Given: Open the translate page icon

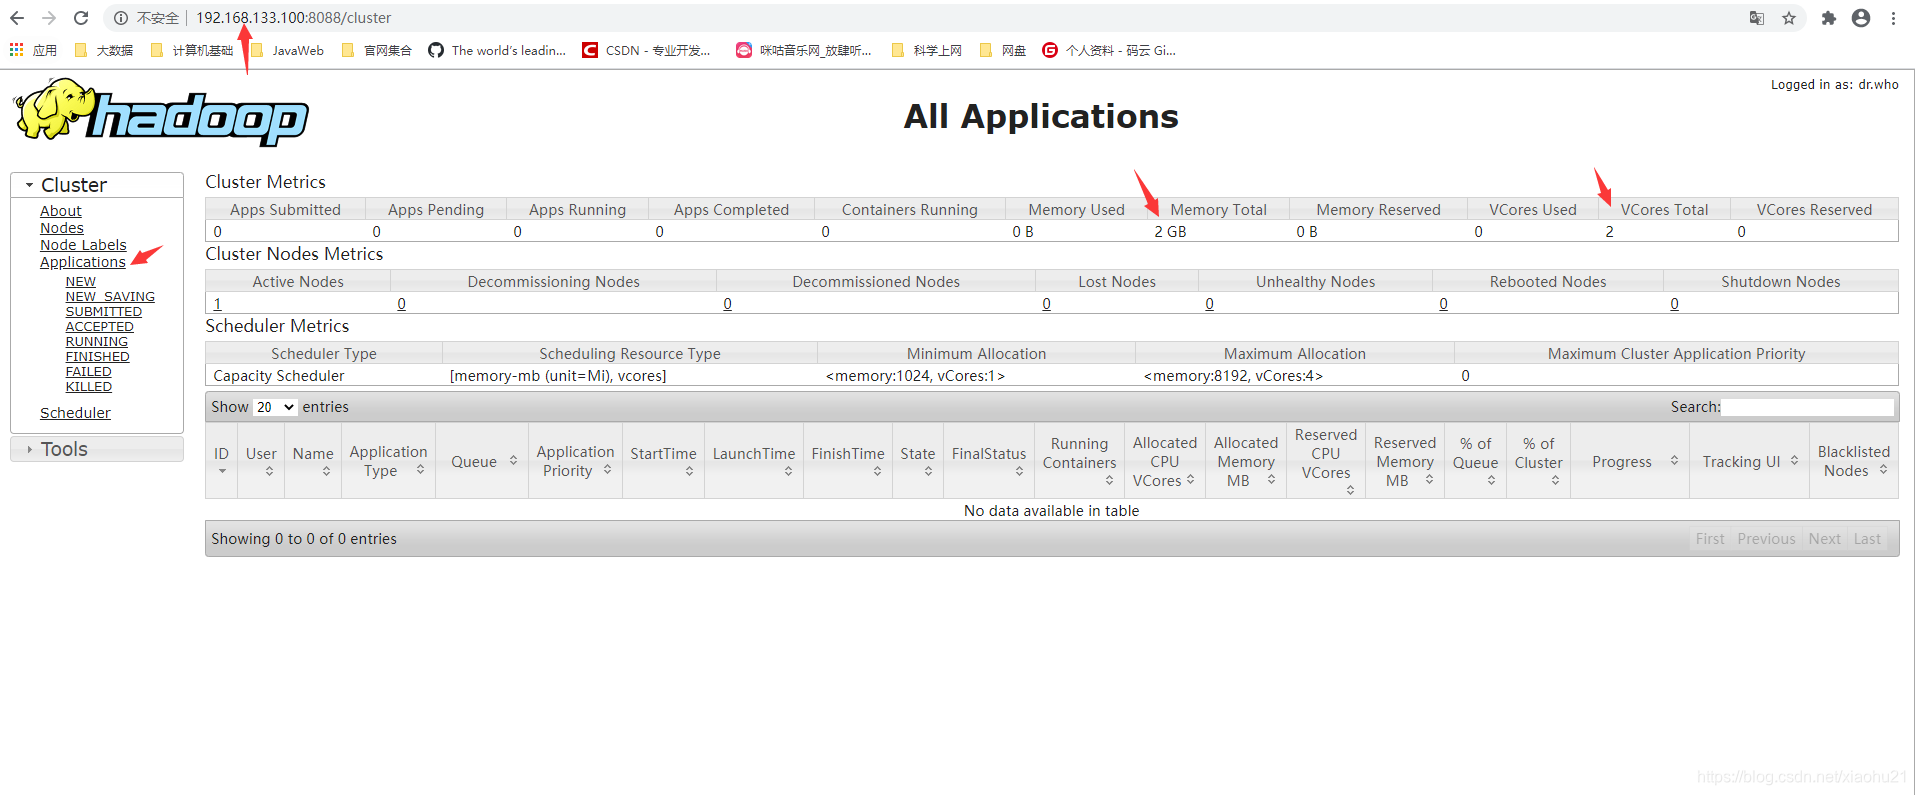Looking at the screenshot, I should pos(1757,18).
